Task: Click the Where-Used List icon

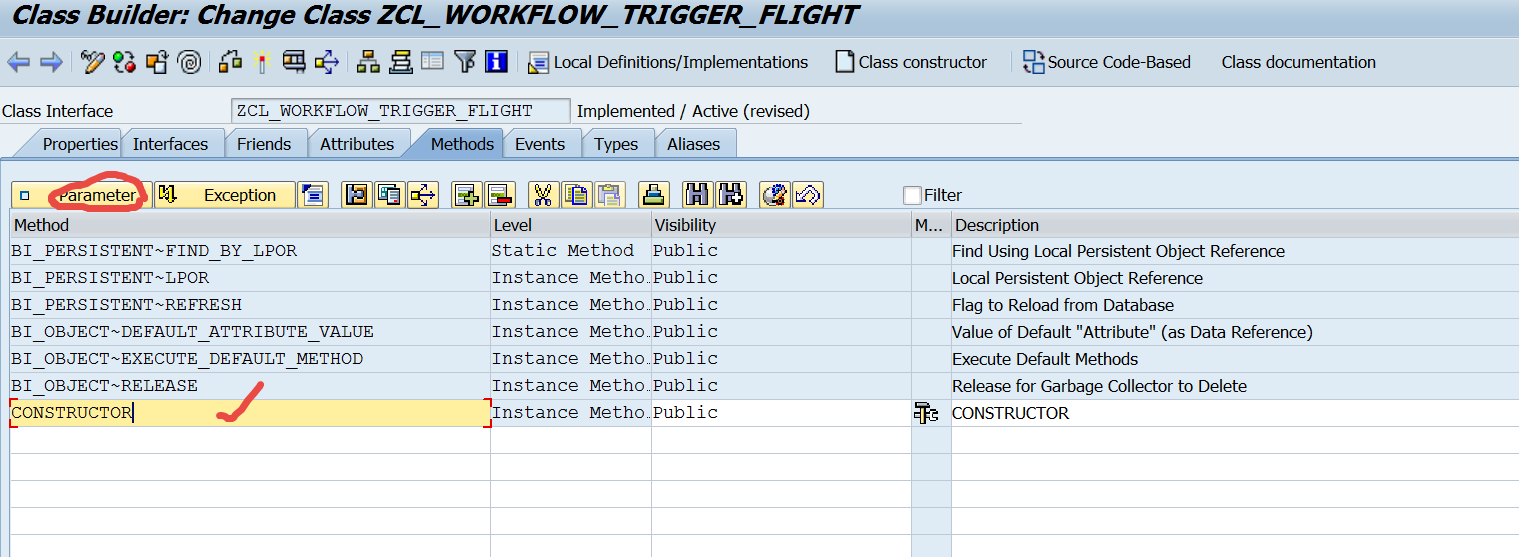Action: pos(326,62)
